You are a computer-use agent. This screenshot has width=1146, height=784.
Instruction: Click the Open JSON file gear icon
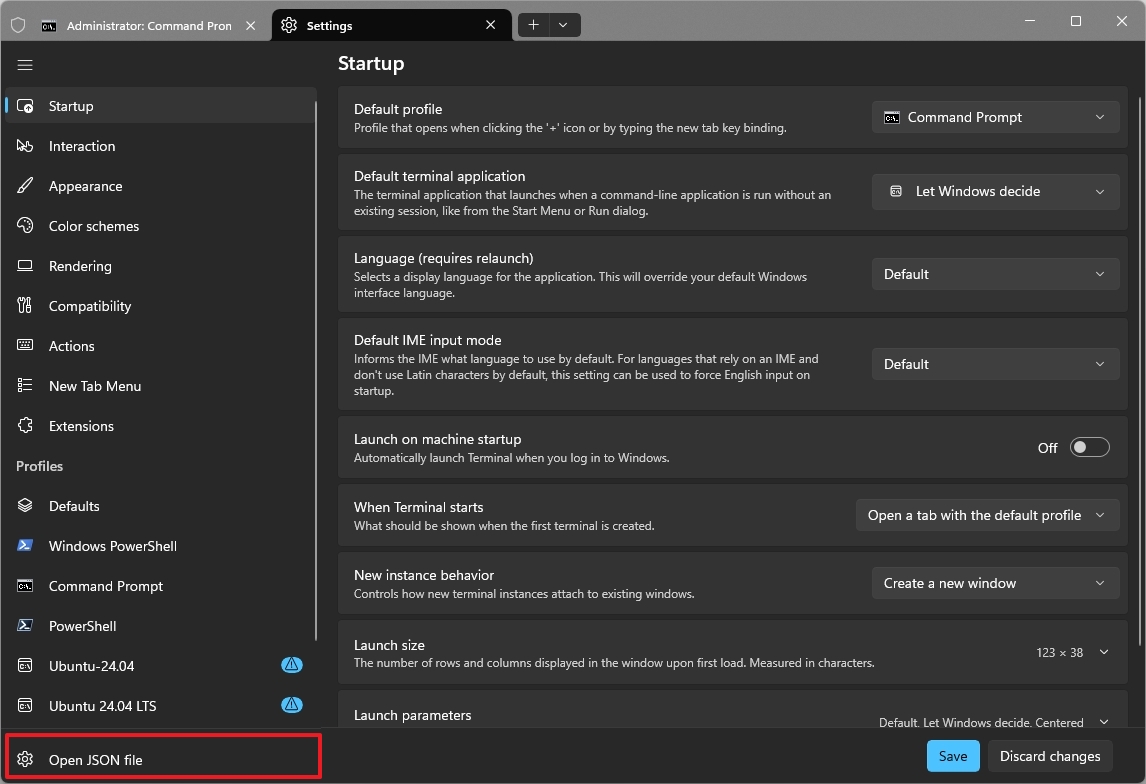tap(26, 760)
